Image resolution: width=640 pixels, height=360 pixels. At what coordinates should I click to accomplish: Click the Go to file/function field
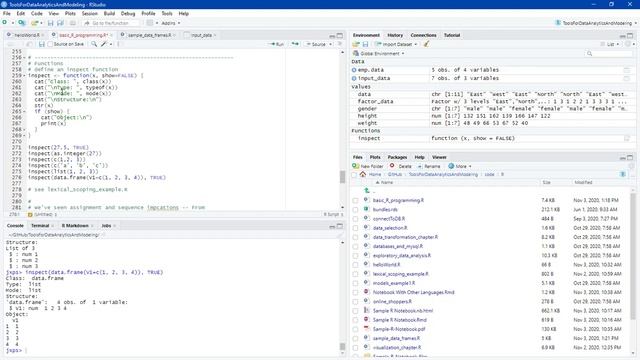click(111, 23)
